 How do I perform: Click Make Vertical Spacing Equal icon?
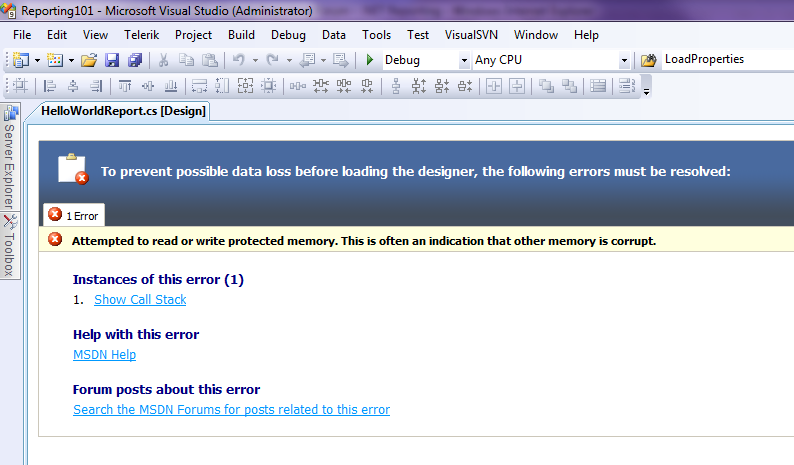coord(396,86)
